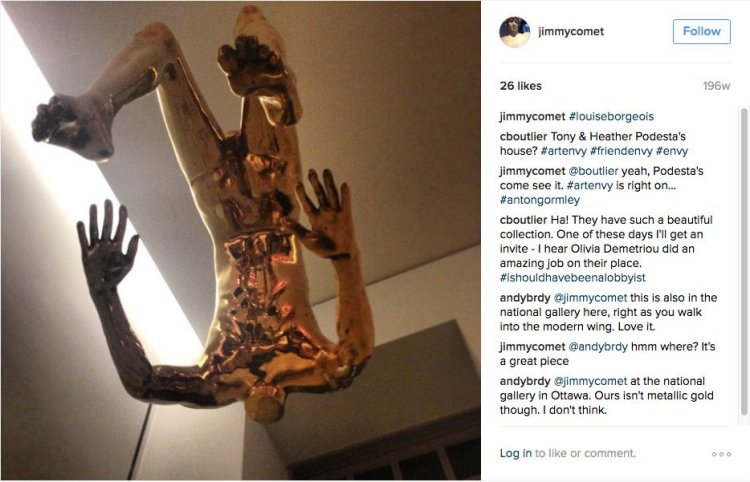This screenshot has height=482, width=750.
Task: Open the @jimmycomet mention in the national gallery comment
Action: pyautogui.click(x=590, y=298)
